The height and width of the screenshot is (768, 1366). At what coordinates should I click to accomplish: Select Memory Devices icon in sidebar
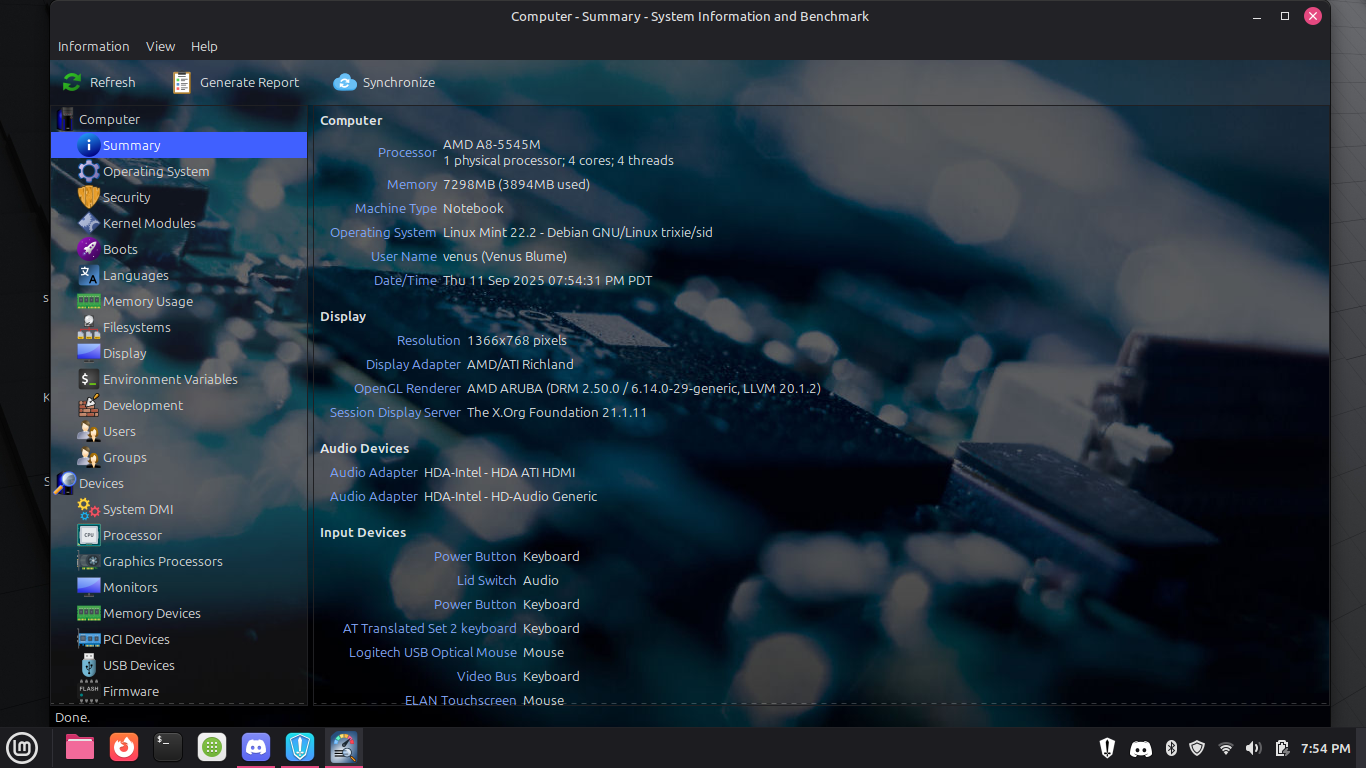pyautogui.click(x=89, y=613)
